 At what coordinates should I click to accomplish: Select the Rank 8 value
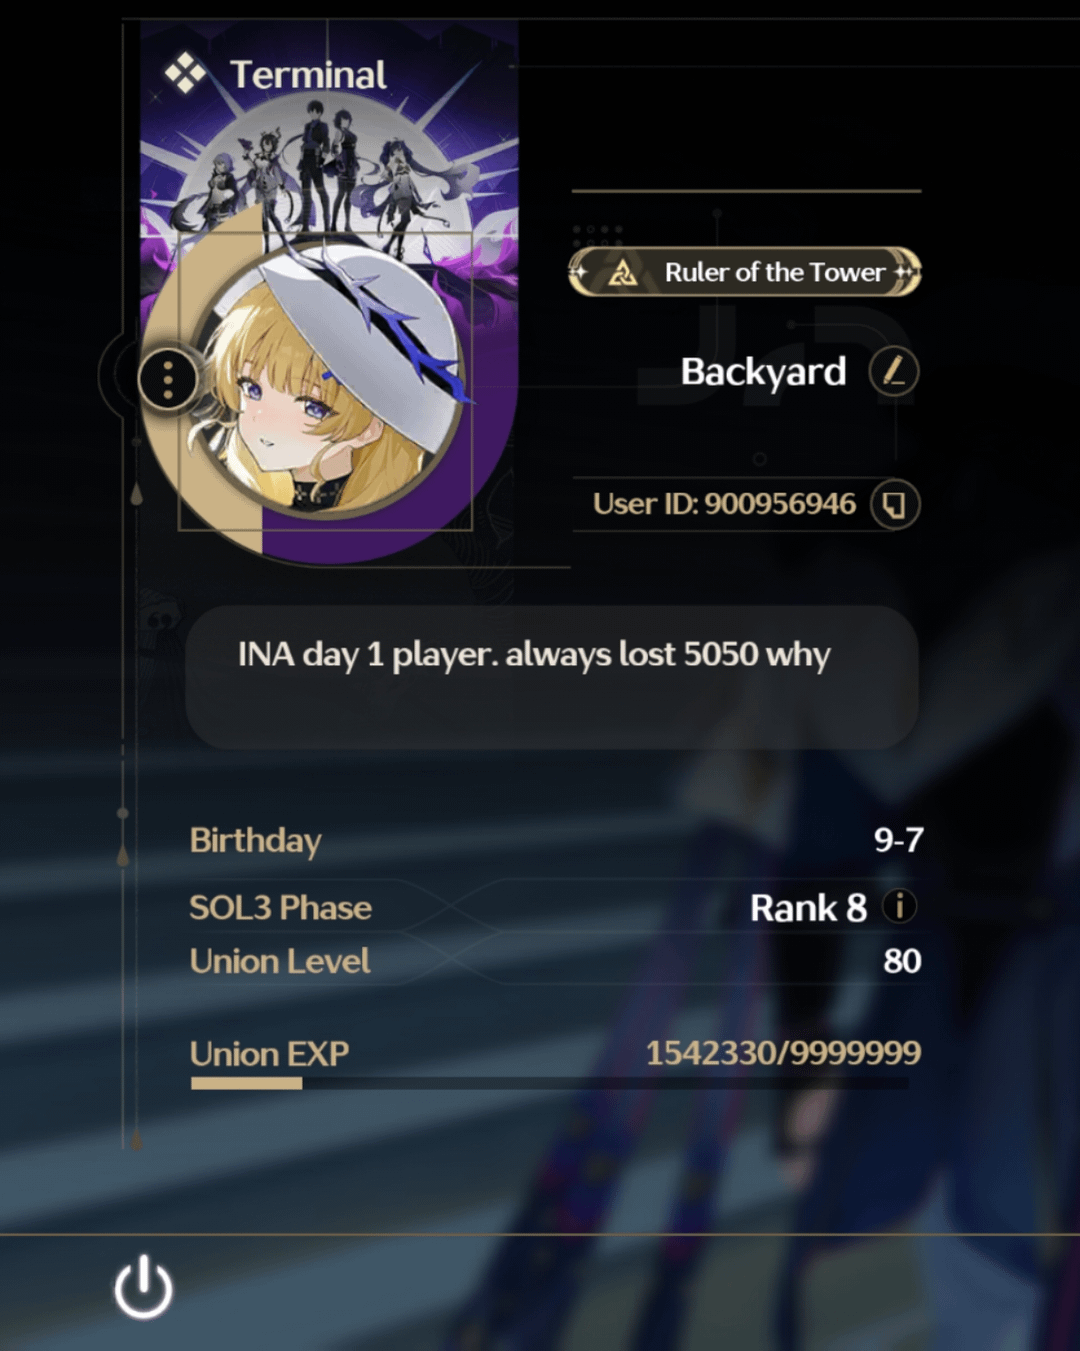pyautogui.click(x=808, y=908)
